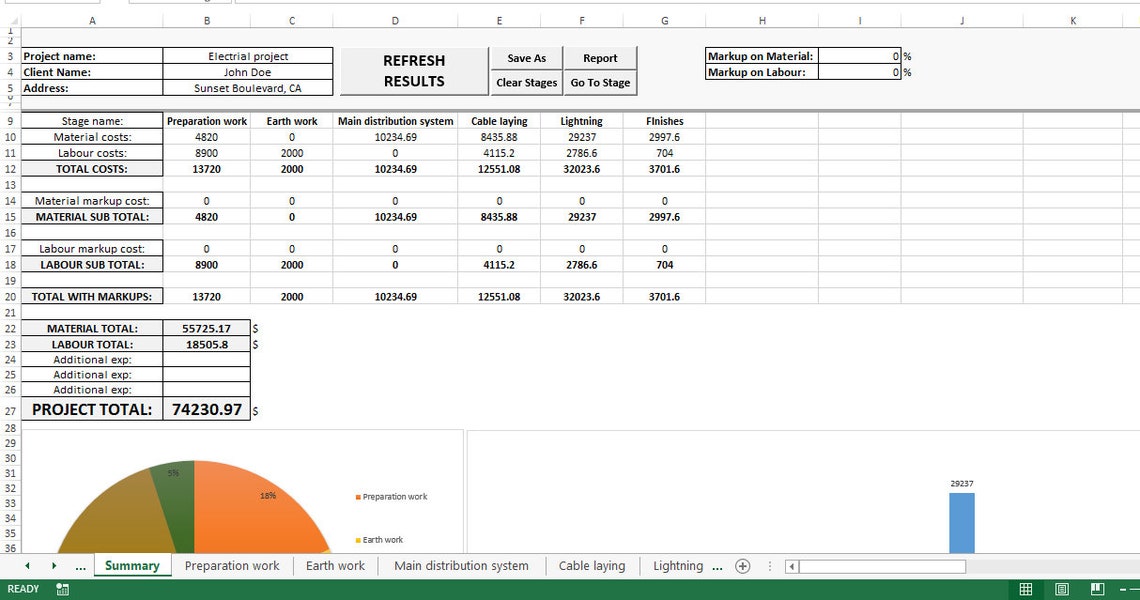
Task: Switch to the Summary sheet
Action: 131,565
